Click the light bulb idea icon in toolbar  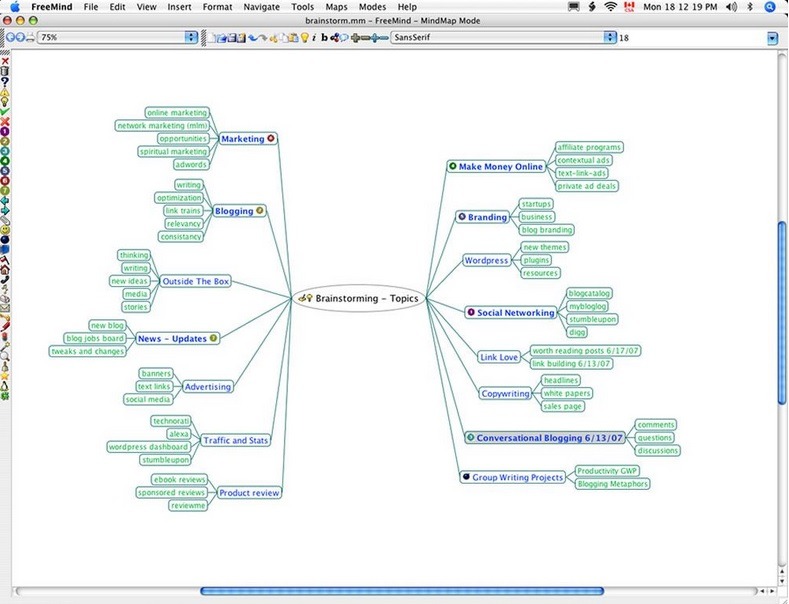click(x=305, y=38)
